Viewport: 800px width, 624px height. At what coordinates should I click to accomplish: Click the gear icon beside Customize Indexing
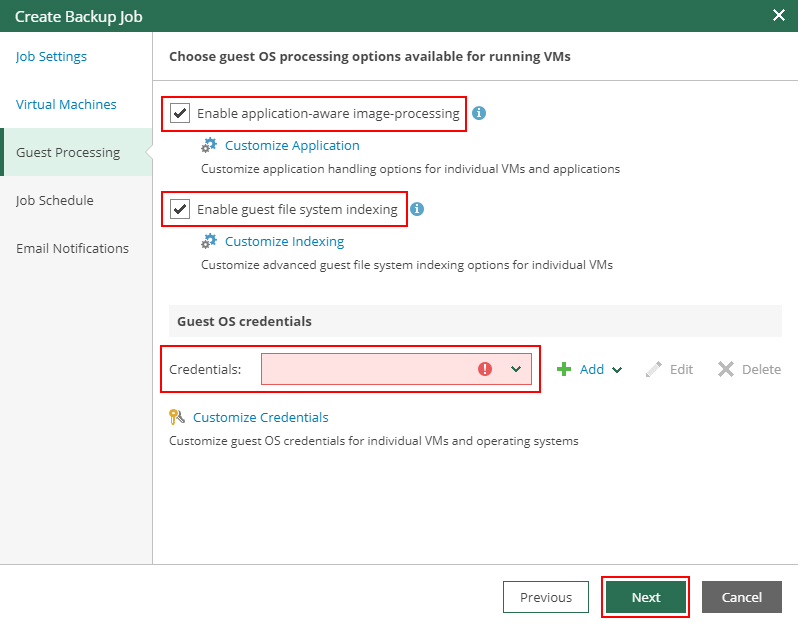coord(209,242)
